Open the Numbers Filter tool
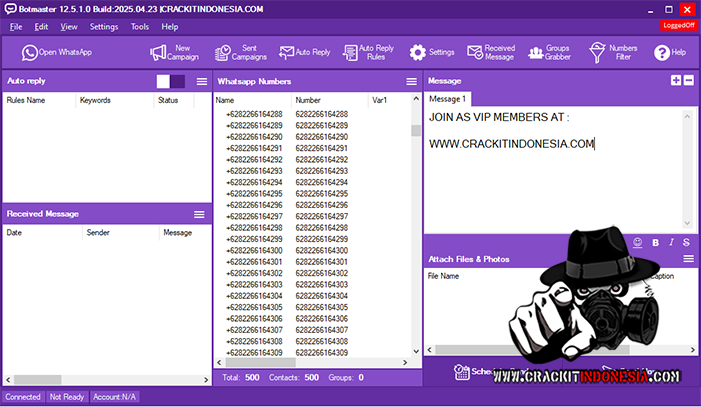The width and height of the screenshot is (701, 407). point(598,52)
